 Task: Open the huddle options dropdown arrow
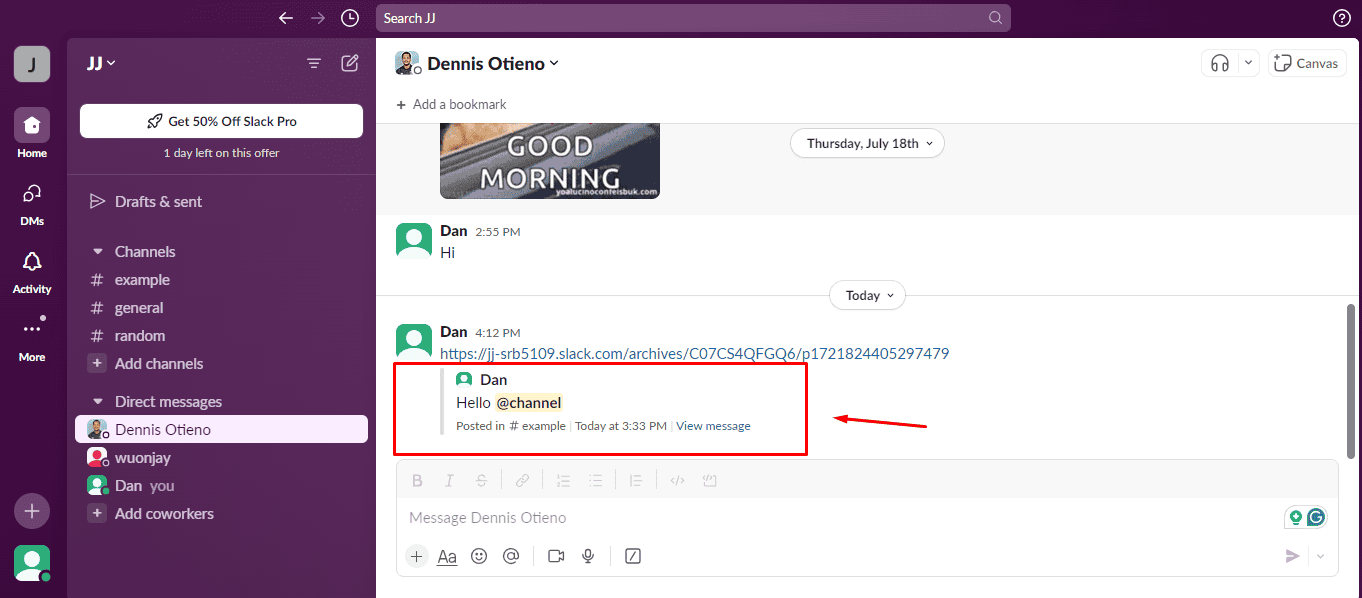(1248, 63)
